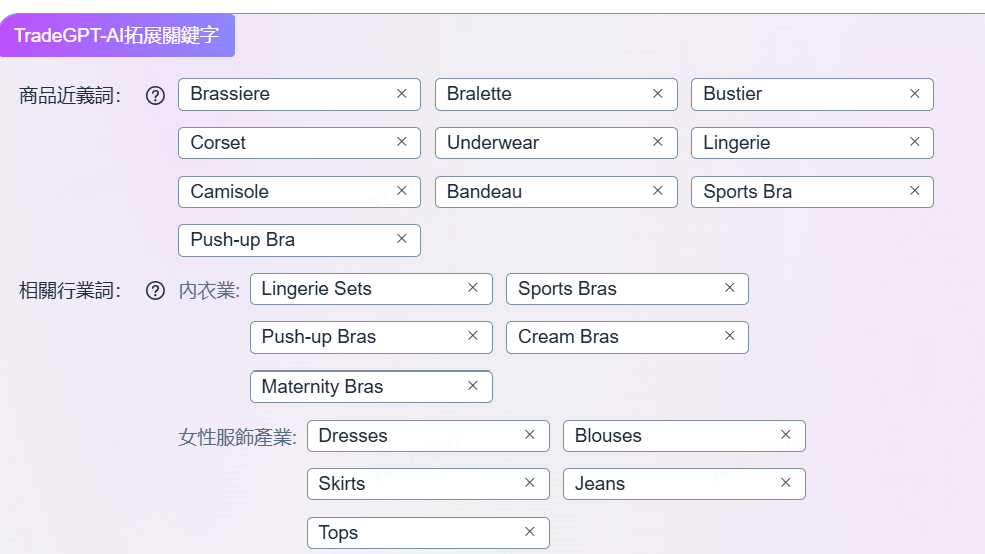Viewport: 985px width, 554px height.
Task: Click the 商品近義詞 label
Action: click(70, 96)
